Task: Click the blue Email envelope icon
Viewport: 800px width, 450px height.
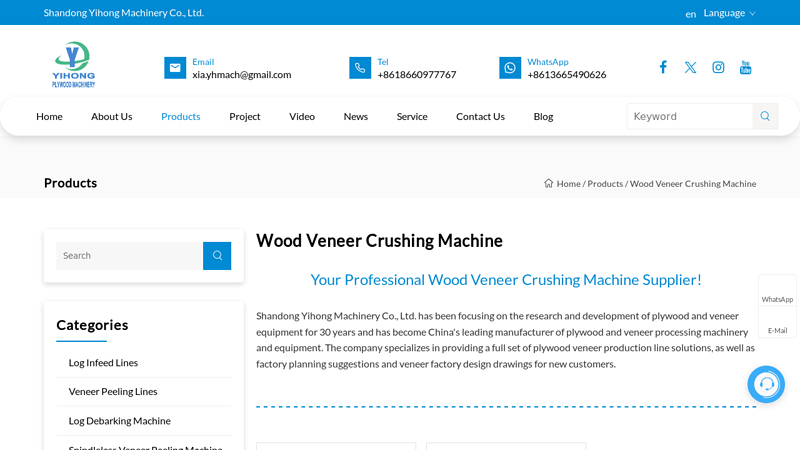Action: tap(175, 68)
